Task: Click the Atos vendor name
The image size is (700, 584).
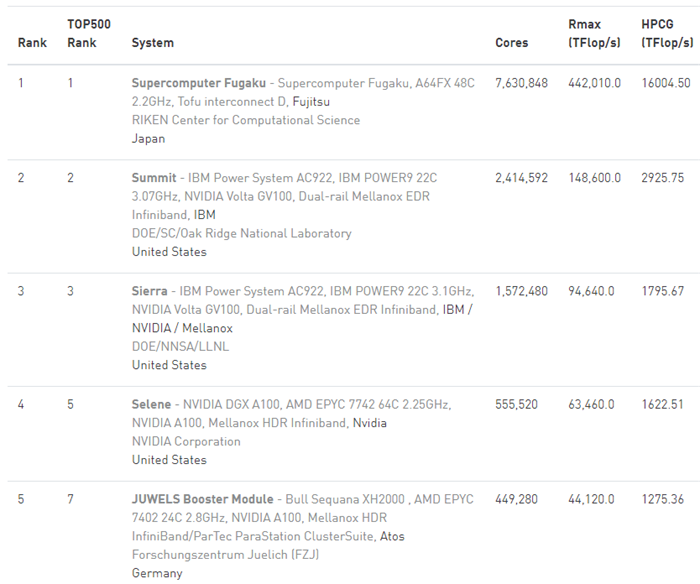Action: [x=392, y=537]
